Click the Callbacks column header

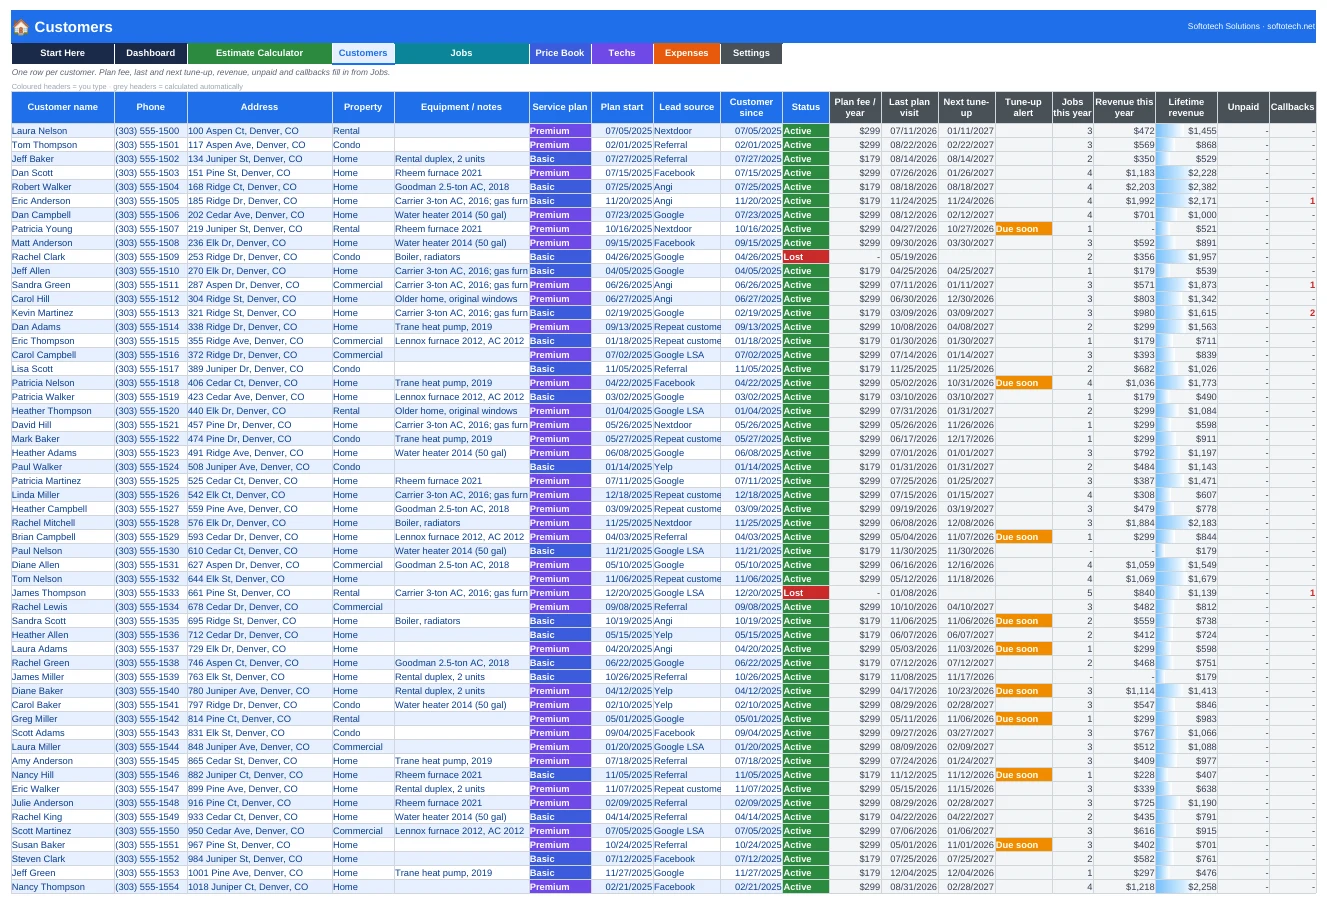pos(1292,107)
